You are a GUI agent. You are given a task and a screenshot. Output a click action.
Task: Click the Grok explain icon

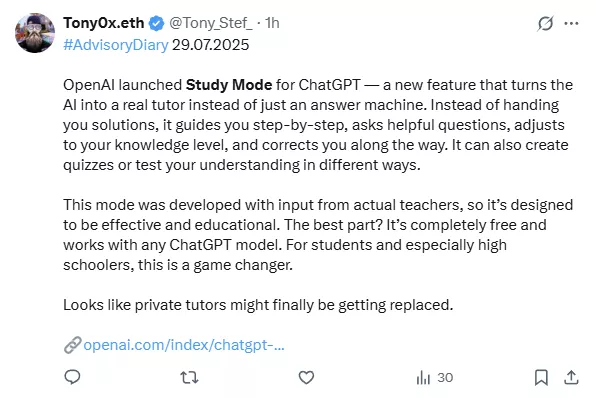pyautogui.click(x=545, y=24)
